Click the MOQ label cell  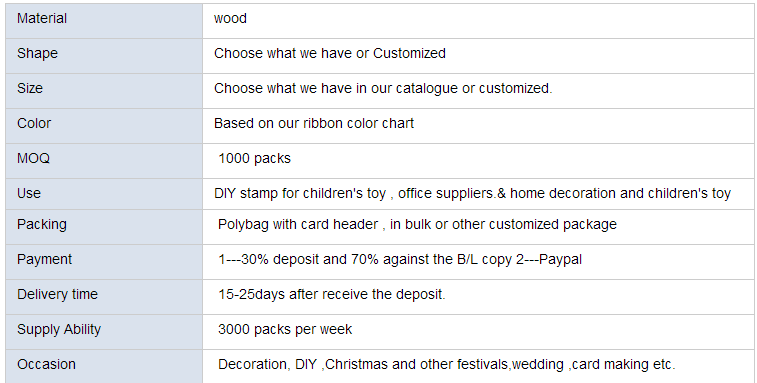pos(104,161)
